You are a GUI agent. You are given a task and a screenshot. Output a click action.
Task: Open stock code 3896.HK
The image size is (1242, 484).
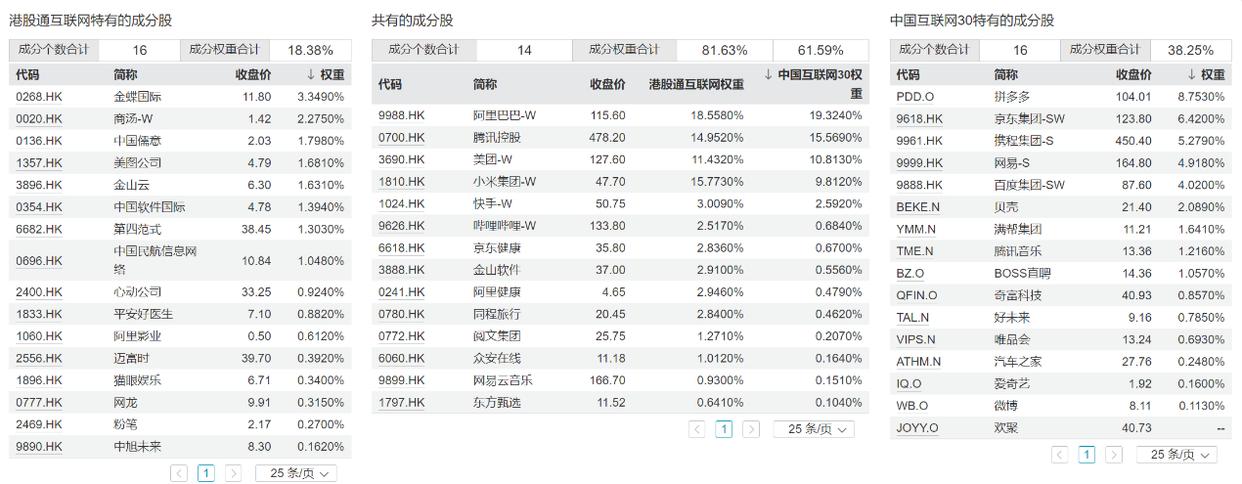point(39,185)
